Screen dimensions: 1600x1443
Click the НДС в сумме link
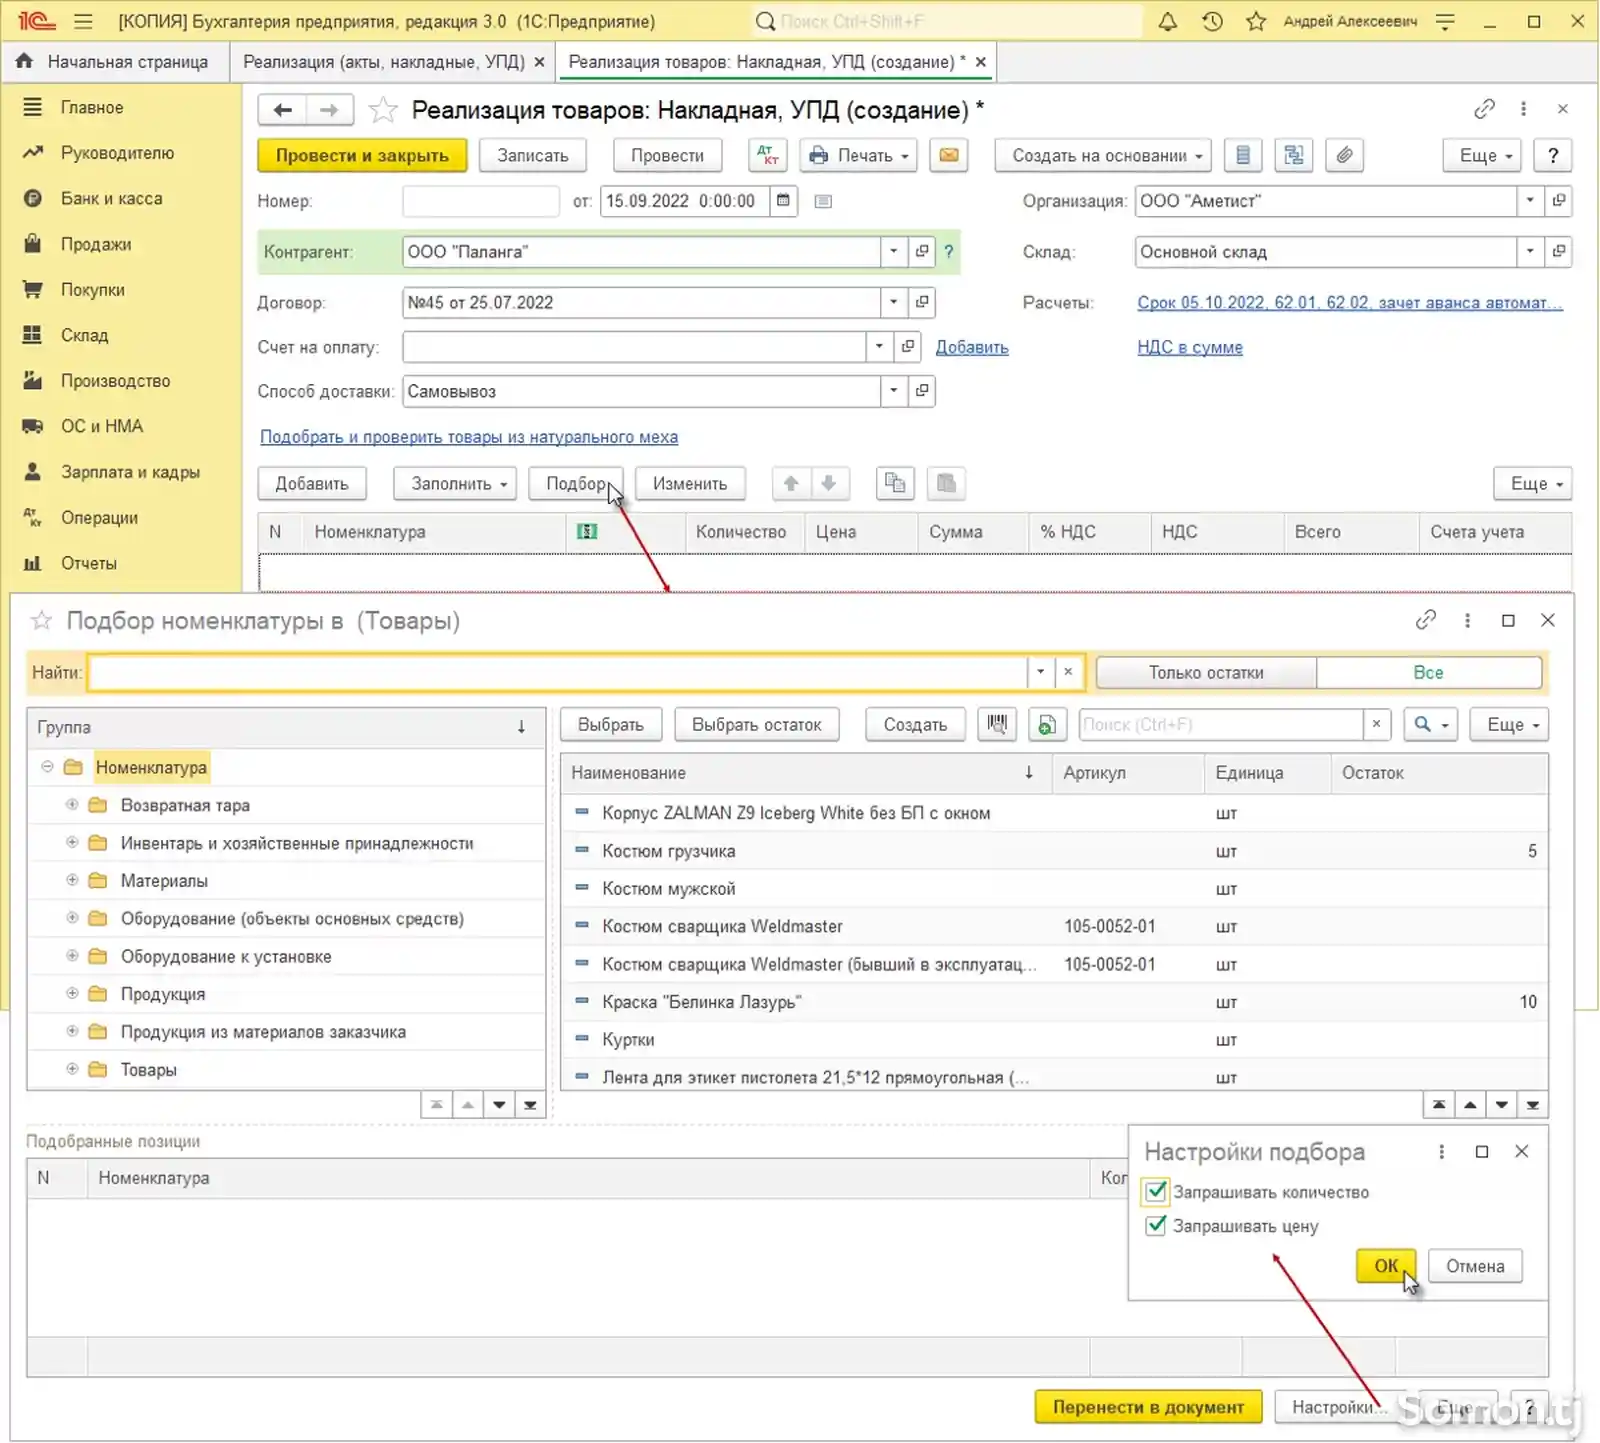coord(1190,347)
